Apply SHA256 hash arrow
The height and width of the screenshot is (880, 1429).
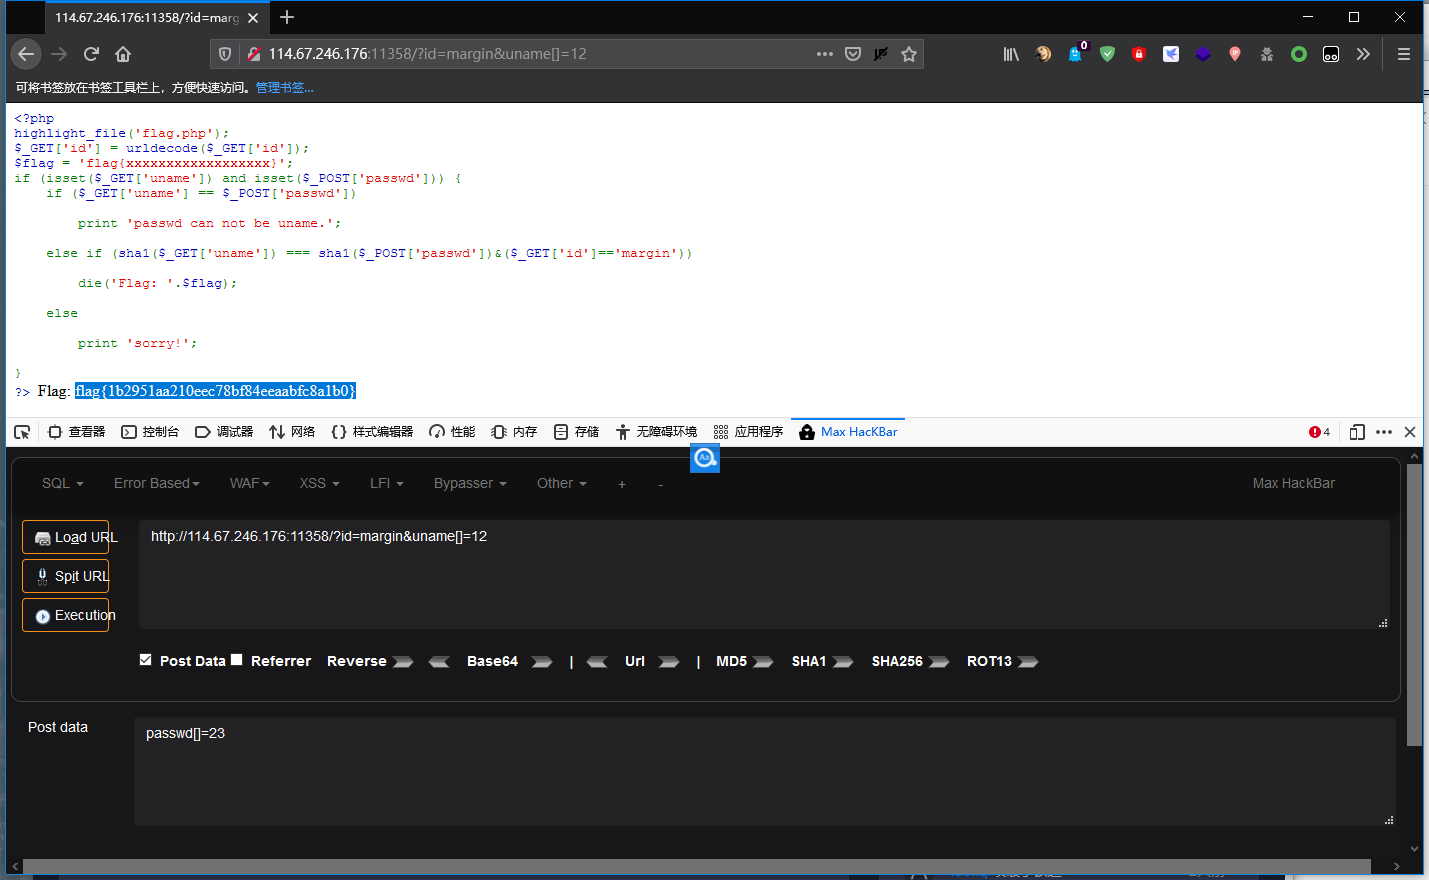coord(939,662)
